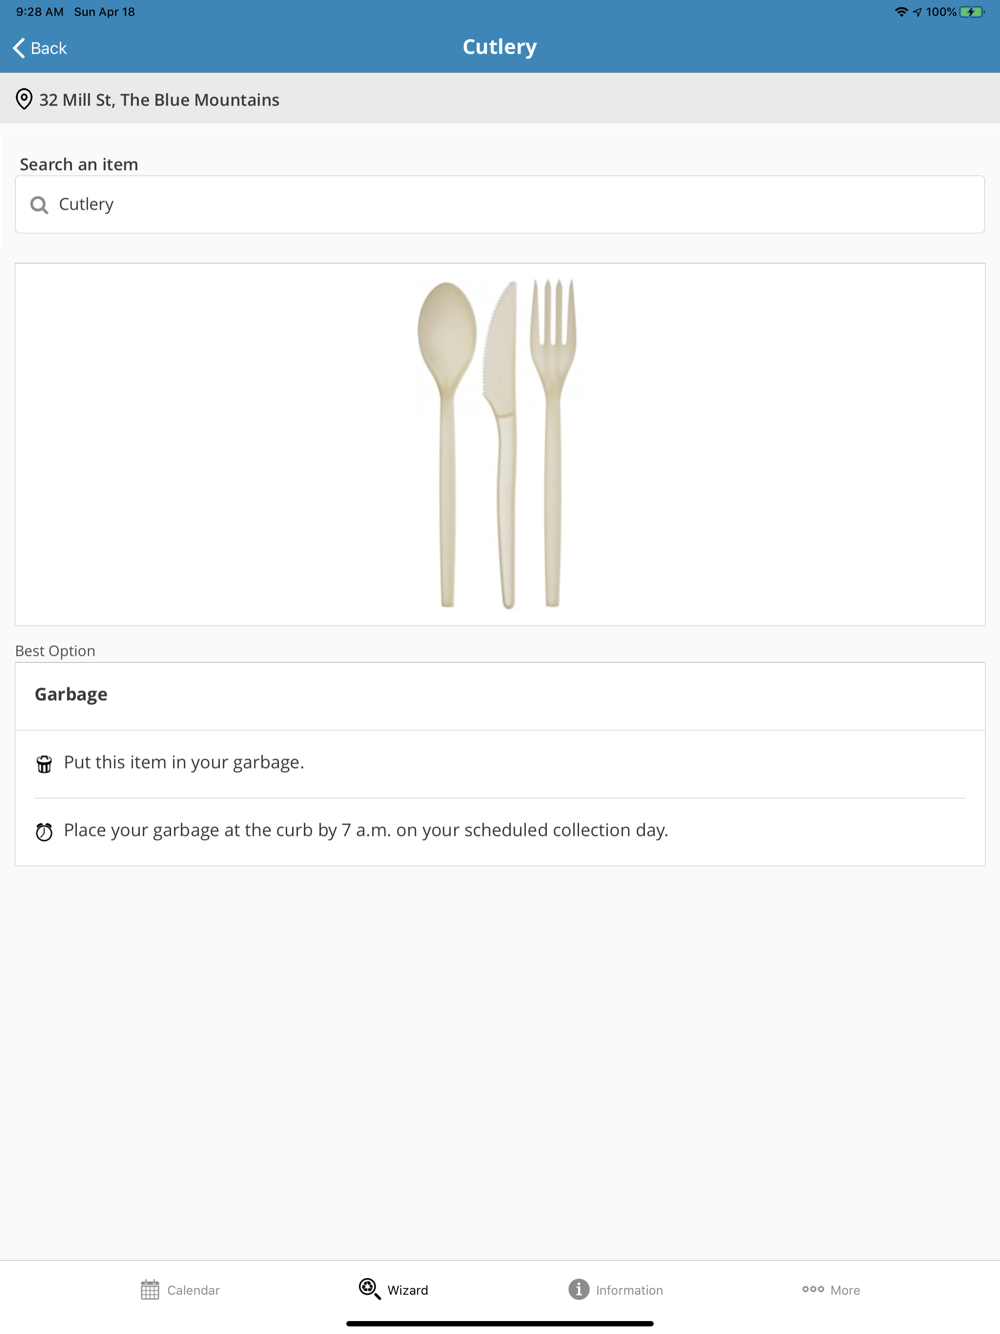Viewport: 1000px width, 1334px height.
Task: Tap the three-dot More icon
Action: [813, 1289]
